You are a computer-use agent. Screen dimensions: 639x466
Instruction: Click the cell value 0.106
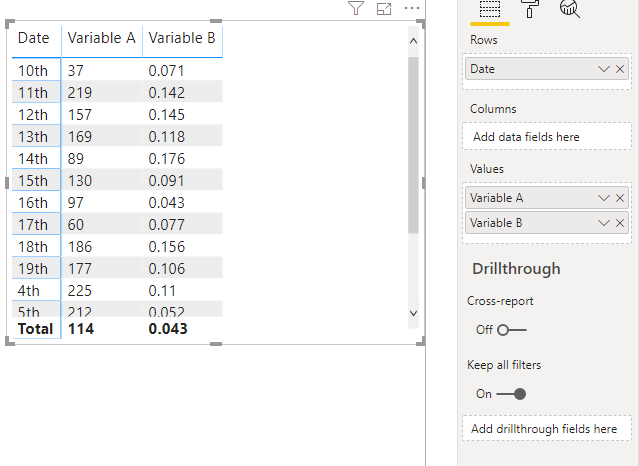(167, 269)
